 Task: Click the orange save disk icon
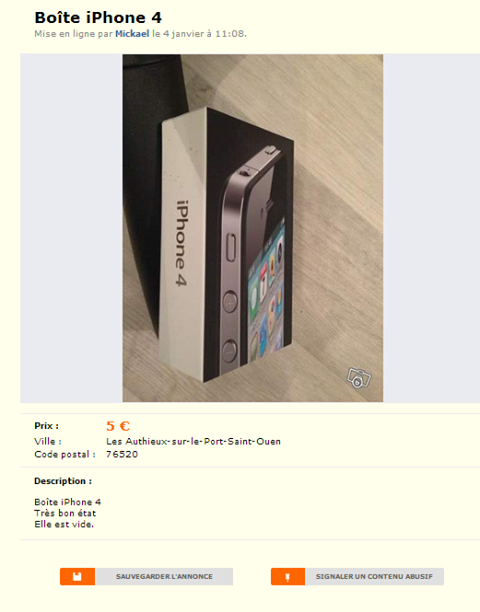[x=77, y=576]
